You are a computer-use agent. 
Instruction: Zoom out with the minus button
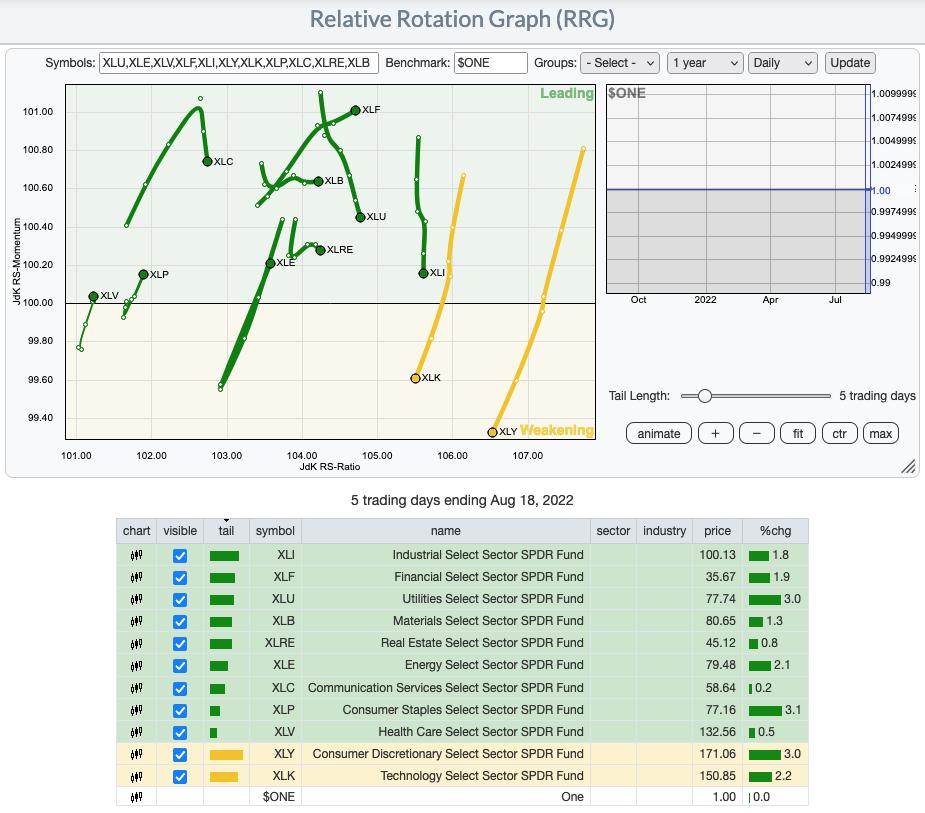756,434
